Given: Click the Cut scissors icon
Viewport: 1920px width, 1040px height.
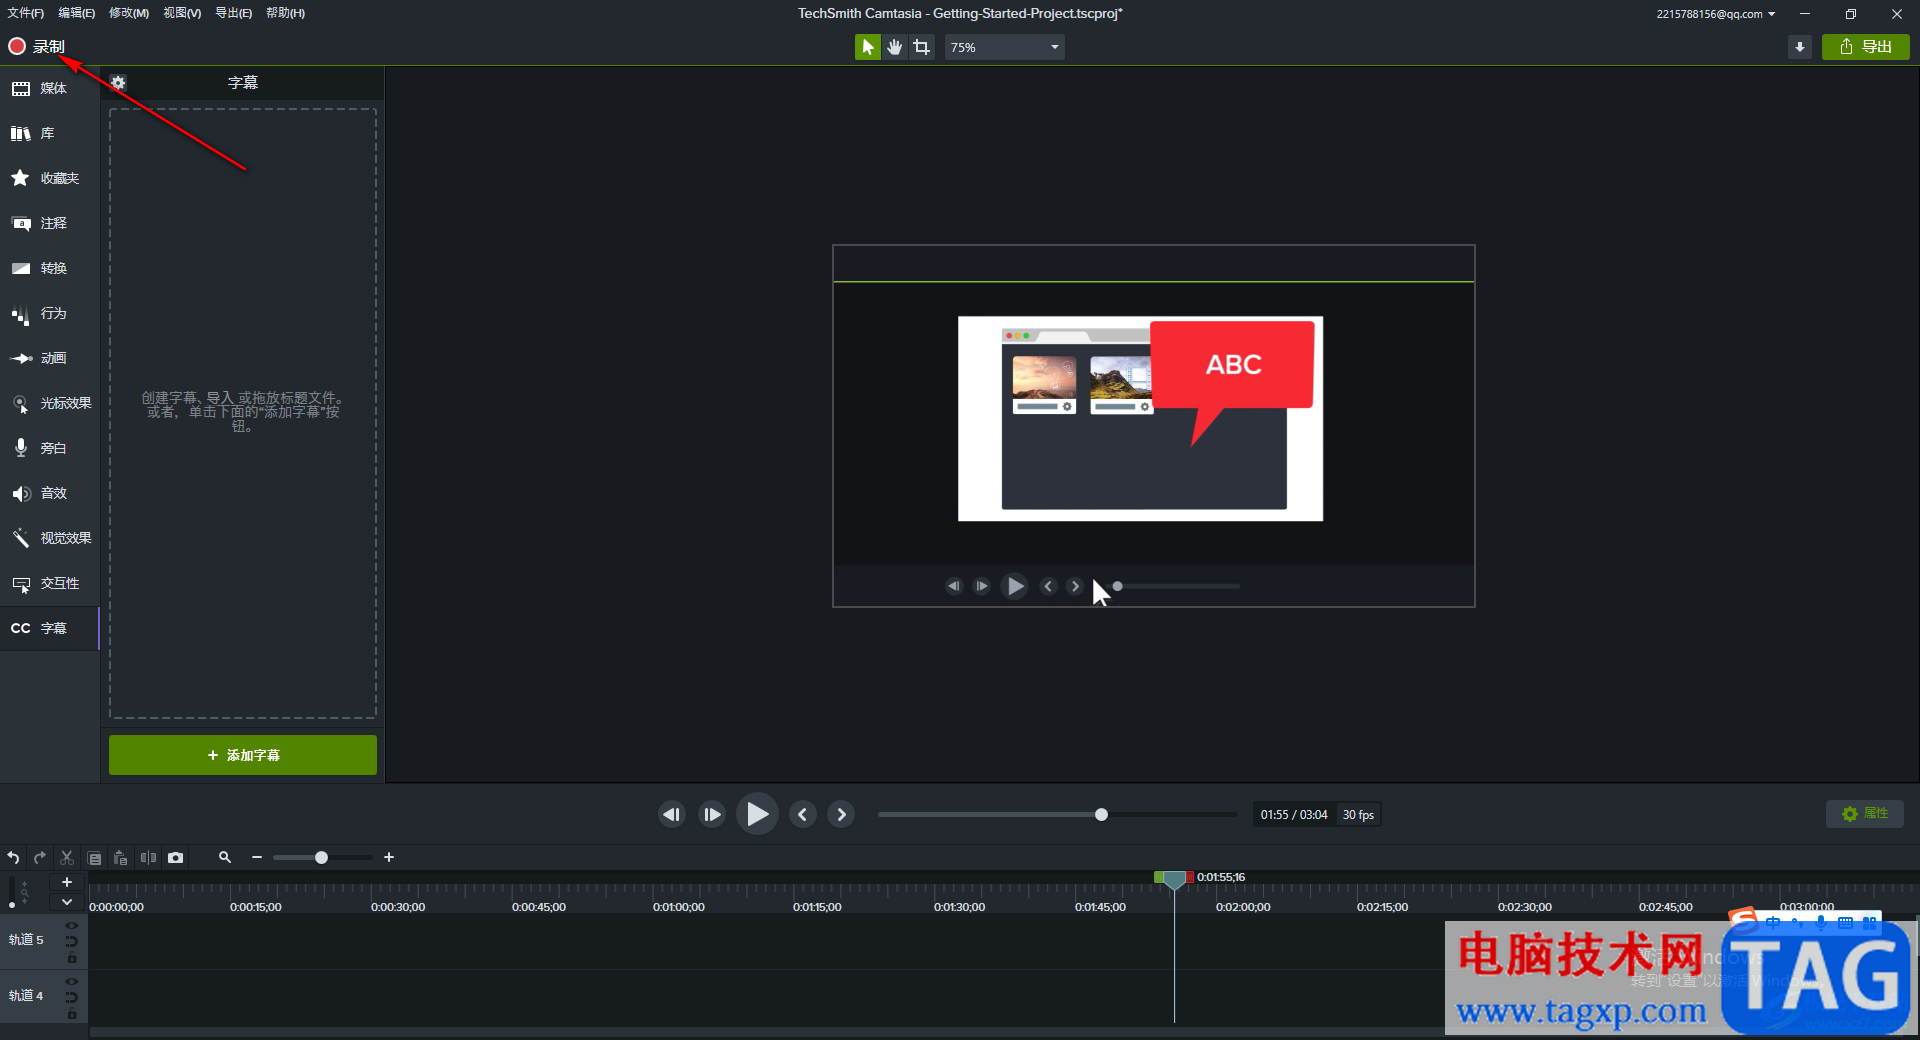Looking at the screenshot, I should [x=67, y=858].
